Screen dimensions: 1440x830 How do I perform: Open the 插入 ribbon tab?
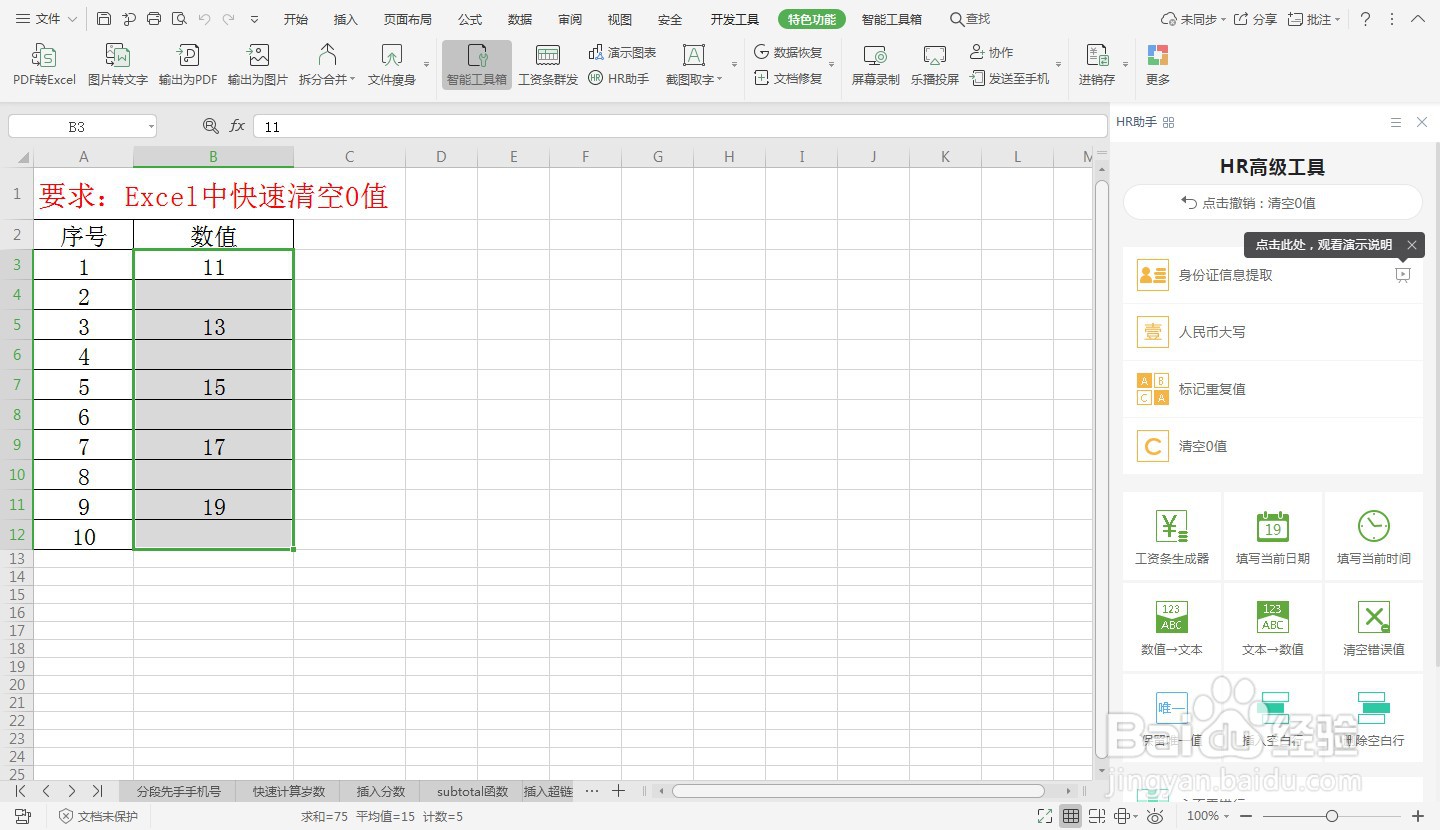[x=345, y=19]
